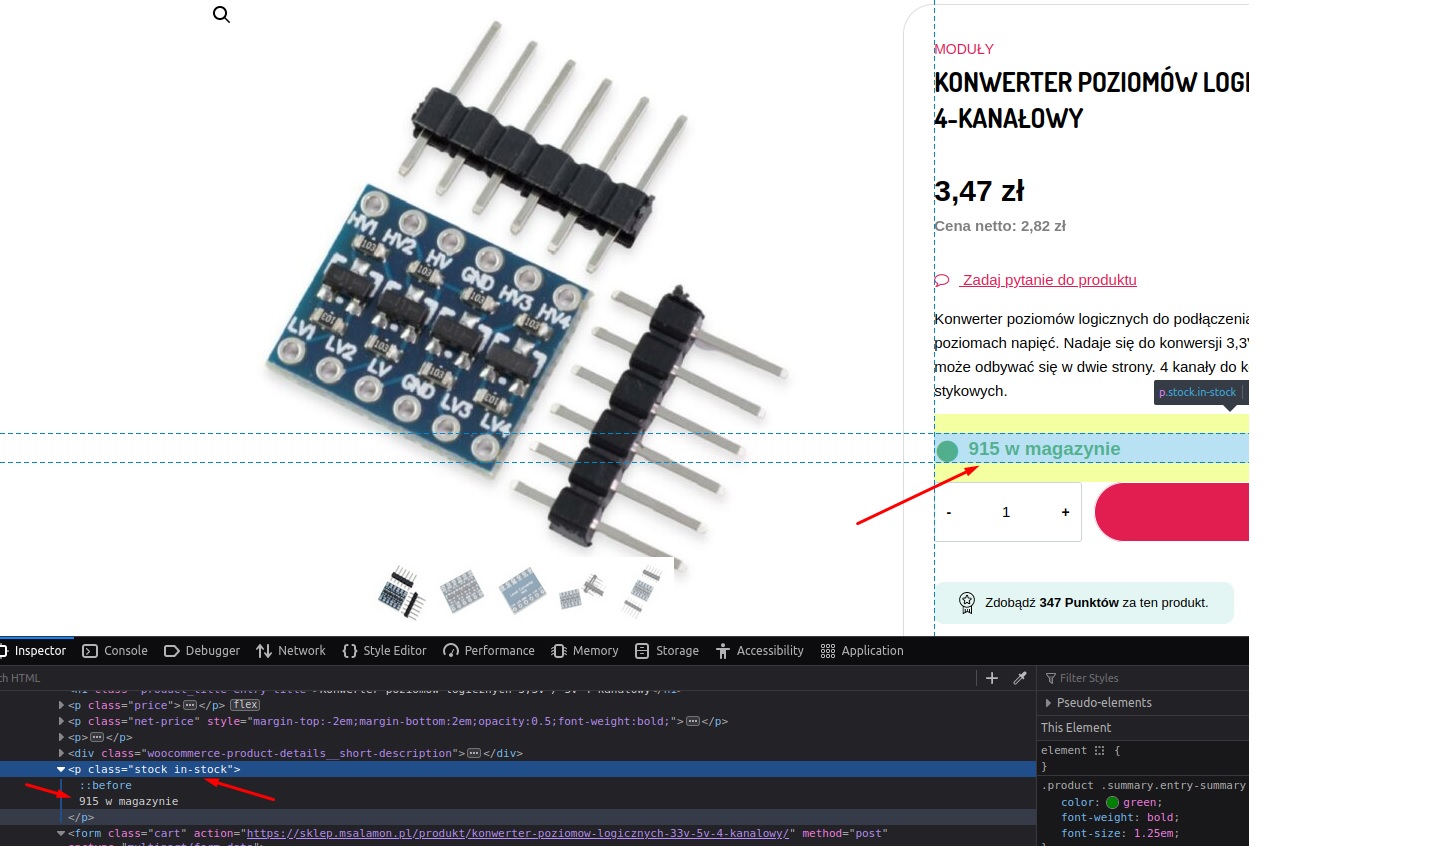This screenshot has width=1448, height=846.
Task: Expand the p class price node
Action: (x=61, y=706)
